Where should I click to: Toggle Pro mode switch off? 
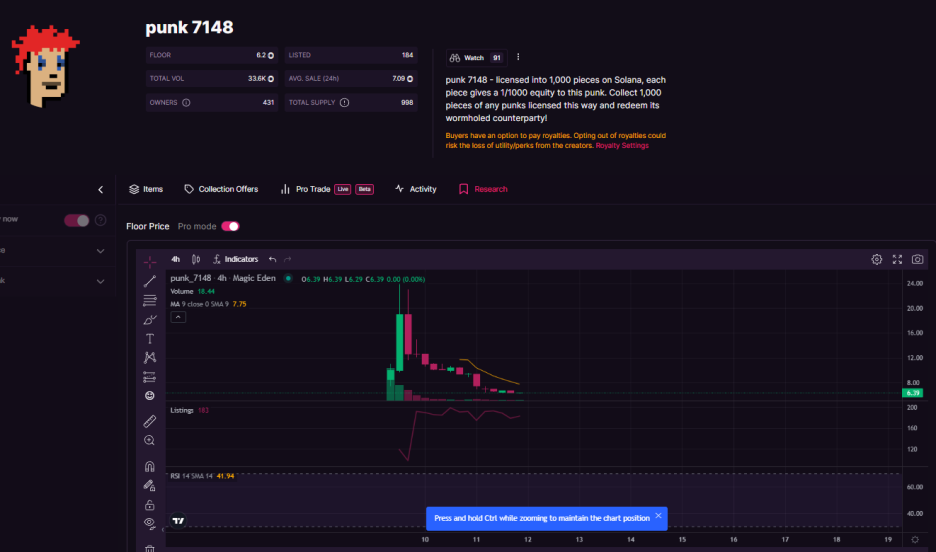230,226
